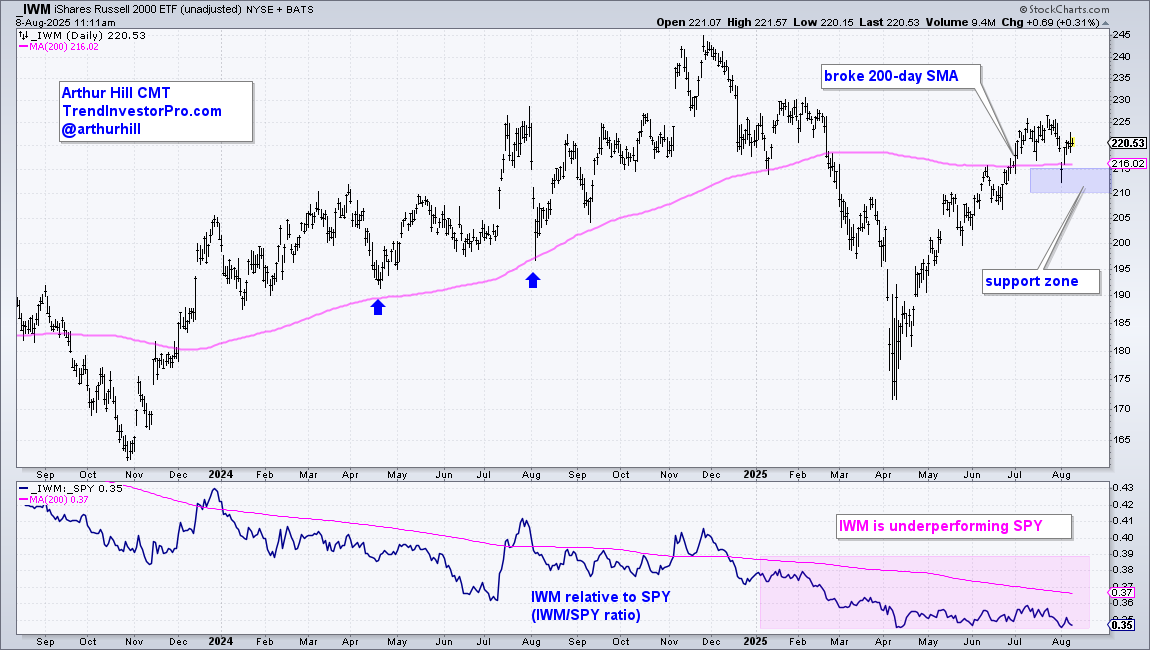Image resolution: width=1150 pixels, height=650 pixels.
Task: Expand the 220.53 last price marker
Action: (x=1127, y=143)
